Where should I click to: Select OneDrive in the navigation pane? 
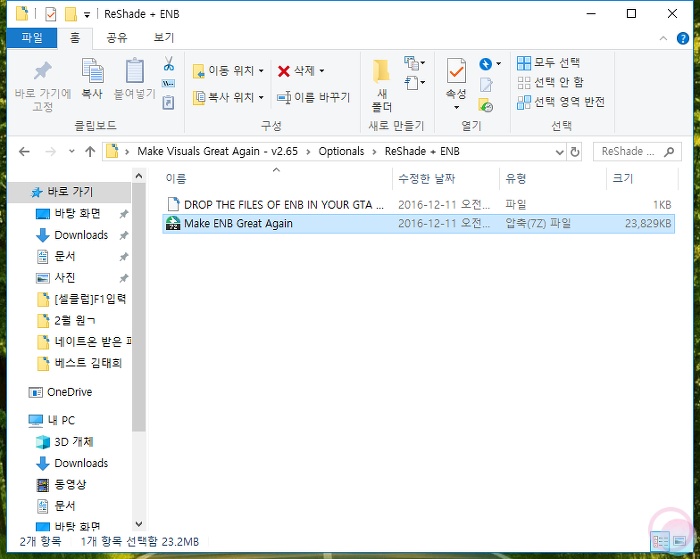(69, 392)
